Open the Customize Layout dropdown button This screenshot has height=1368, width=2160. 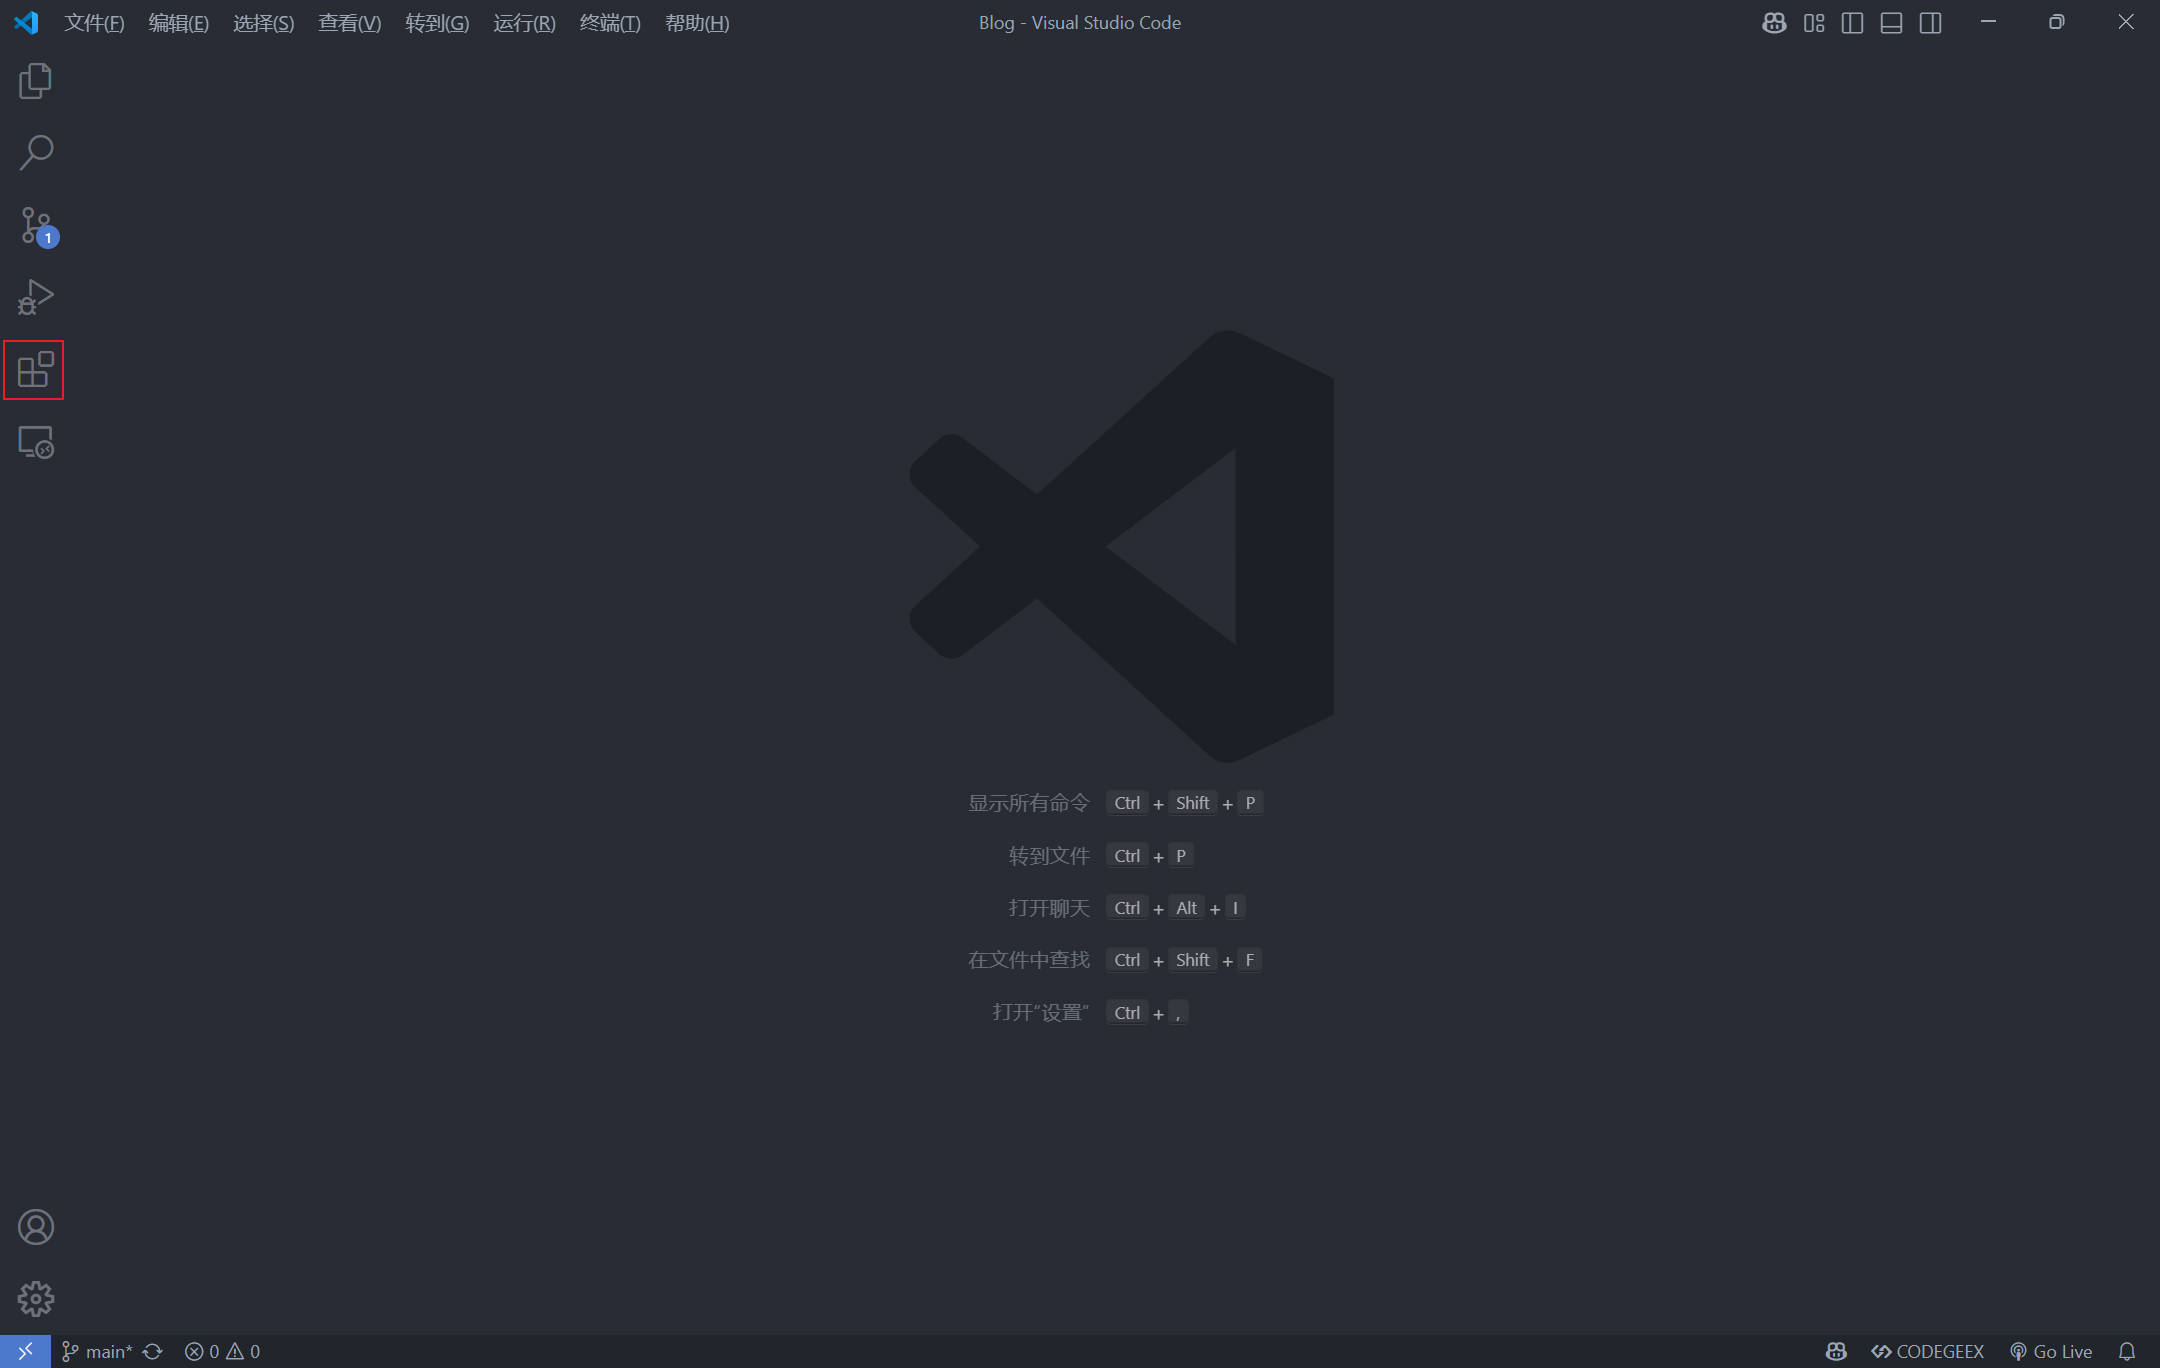pos(1814,23)
